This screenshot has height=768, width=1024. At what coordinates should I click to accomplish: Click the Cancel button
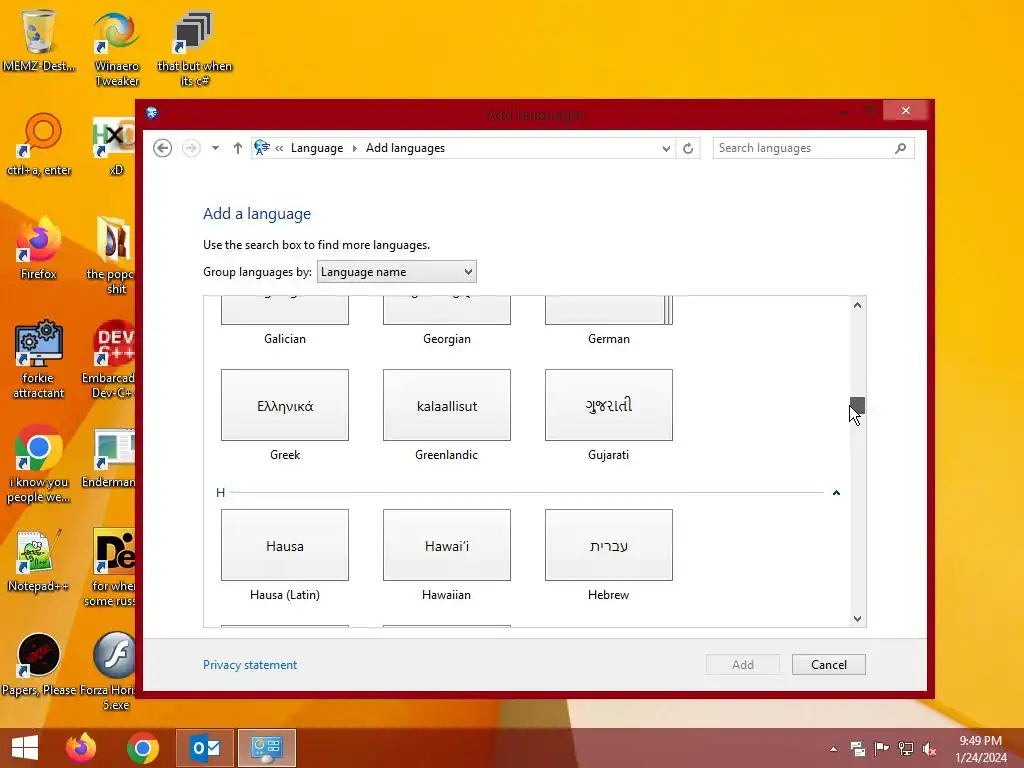click(x=829, y=665)
